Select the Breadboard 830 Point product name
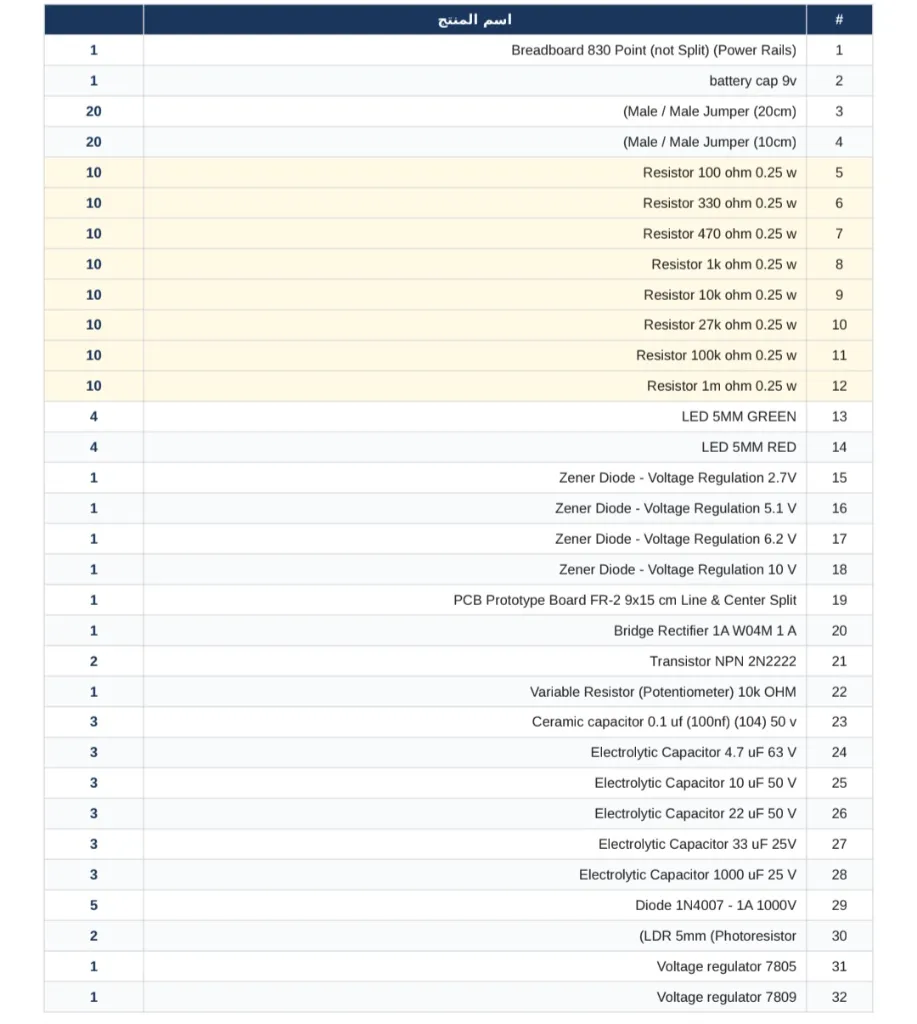The image size is (917, 1024). [x=653, y=50]
